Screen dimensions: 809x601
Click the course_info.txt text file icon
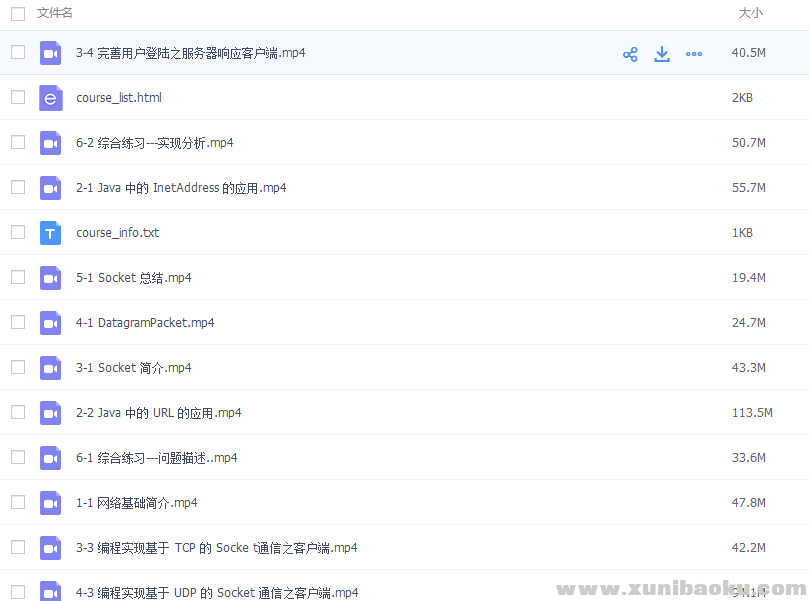50,233
